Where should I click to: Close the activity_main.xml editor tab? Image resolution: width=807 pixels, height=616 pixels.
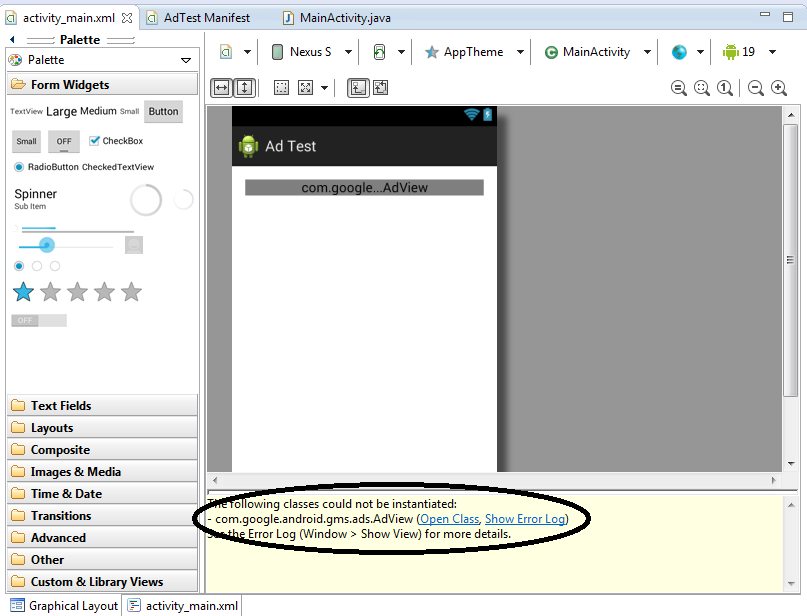click(127, 18)
